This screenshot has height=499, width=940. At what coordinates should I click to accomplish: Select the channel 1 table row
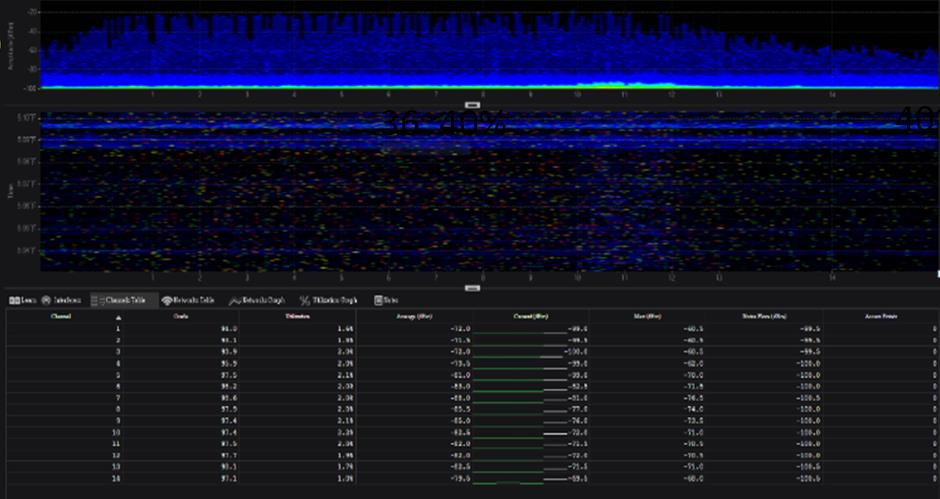tap(472, 329)
